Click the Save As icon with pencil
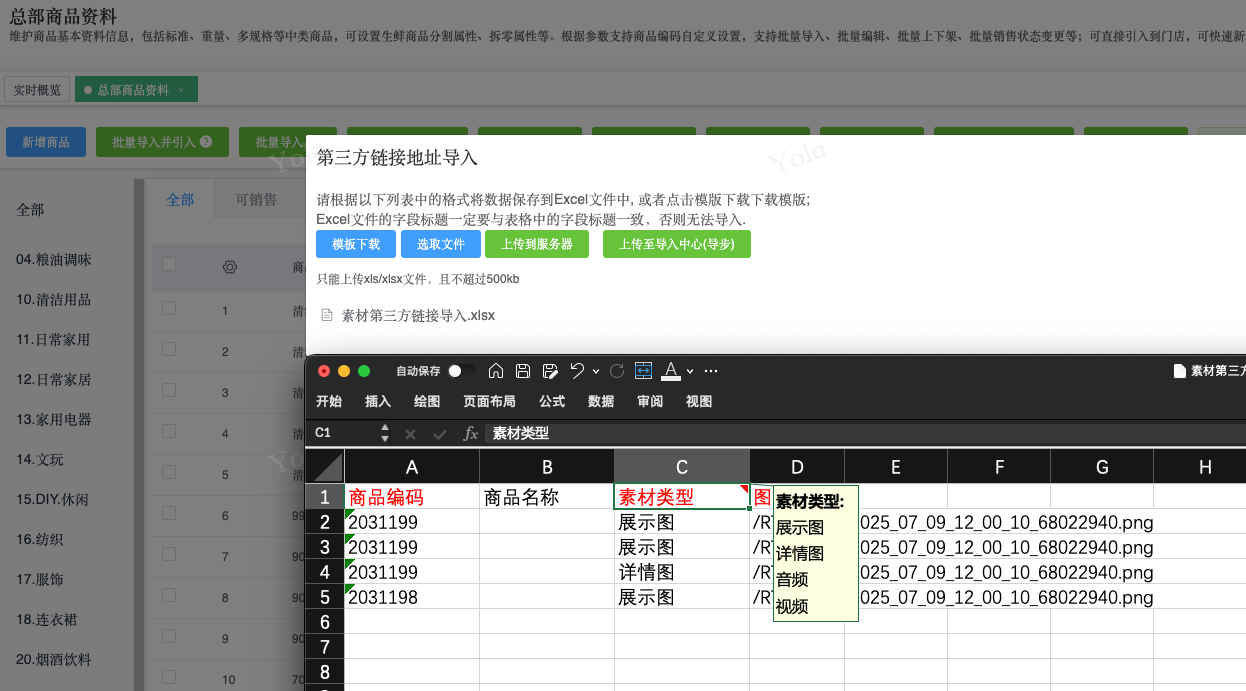This screenshot has width=1246, height=691. coord(549,371)
